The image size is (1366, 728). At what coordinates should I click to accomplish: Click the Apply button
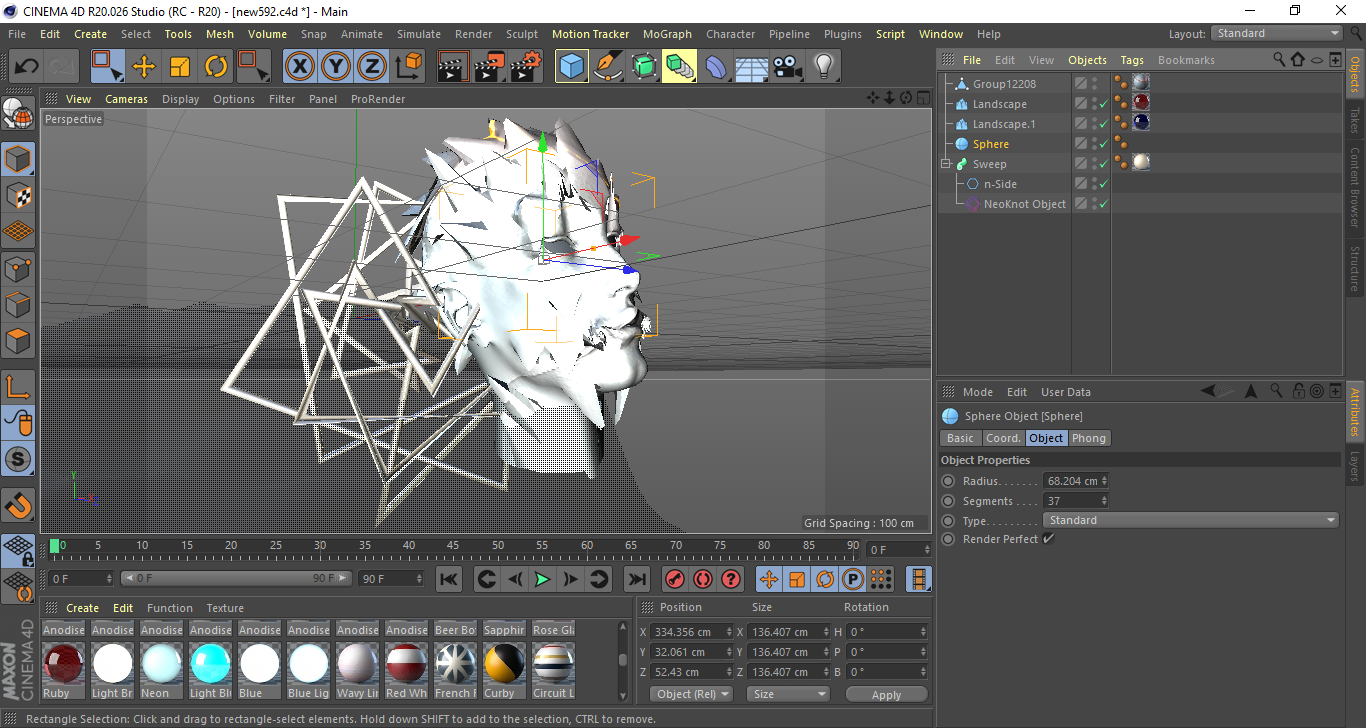pyautogui.click(x=886, y=694)
